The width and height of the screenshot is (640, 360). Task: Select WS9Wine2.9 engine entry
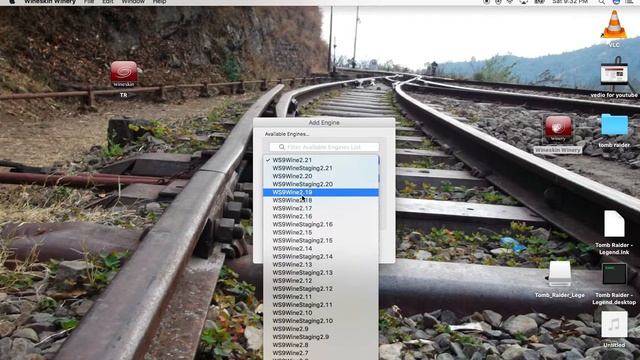click(x=321, y=329)
